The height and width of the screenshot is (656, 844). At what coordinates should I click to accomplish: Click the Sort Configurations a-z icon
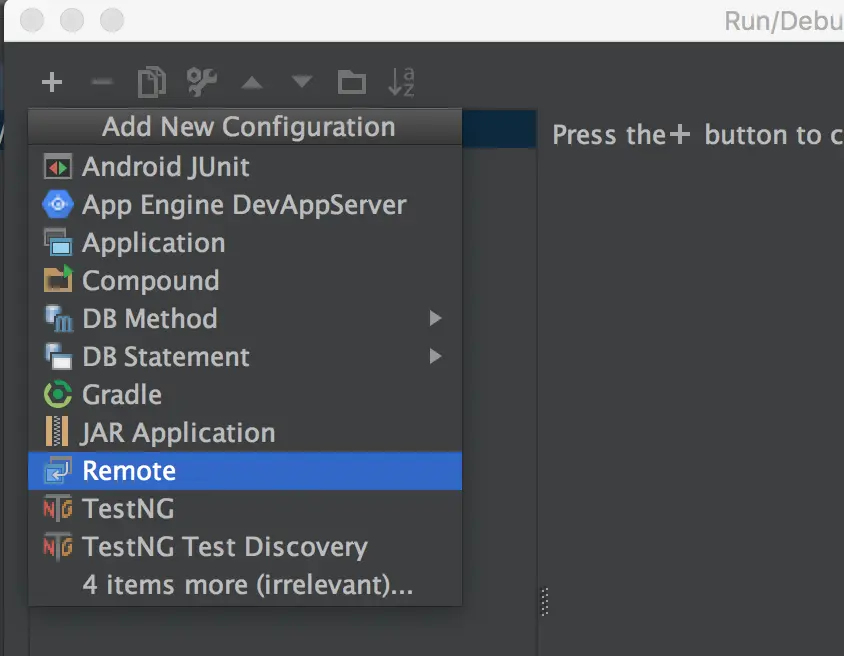[x=402, y=82]
